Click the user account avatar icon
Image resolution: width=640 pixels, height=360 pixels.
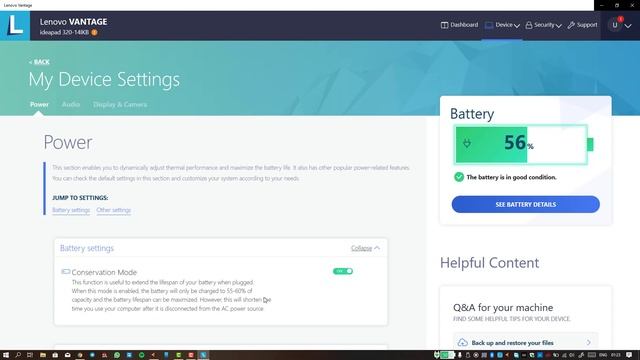click(x=615, y=25)
